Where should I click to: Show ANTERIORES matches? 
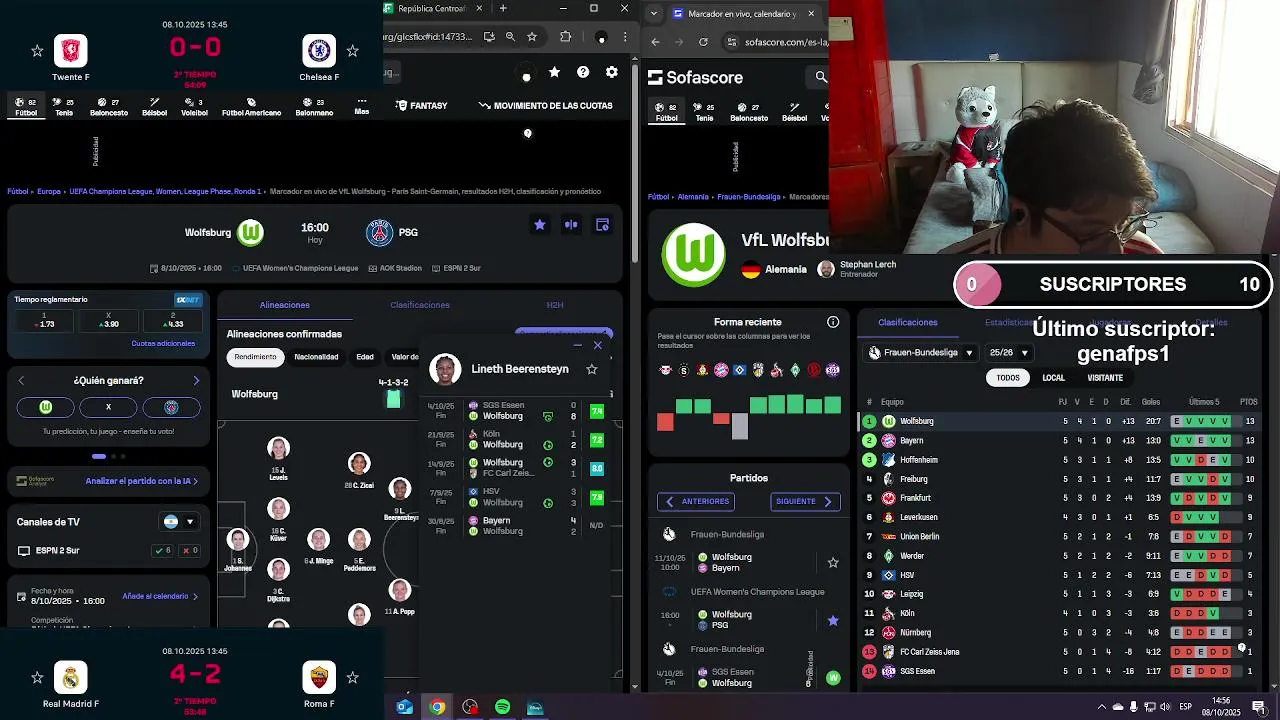click(x=696, y=501)
